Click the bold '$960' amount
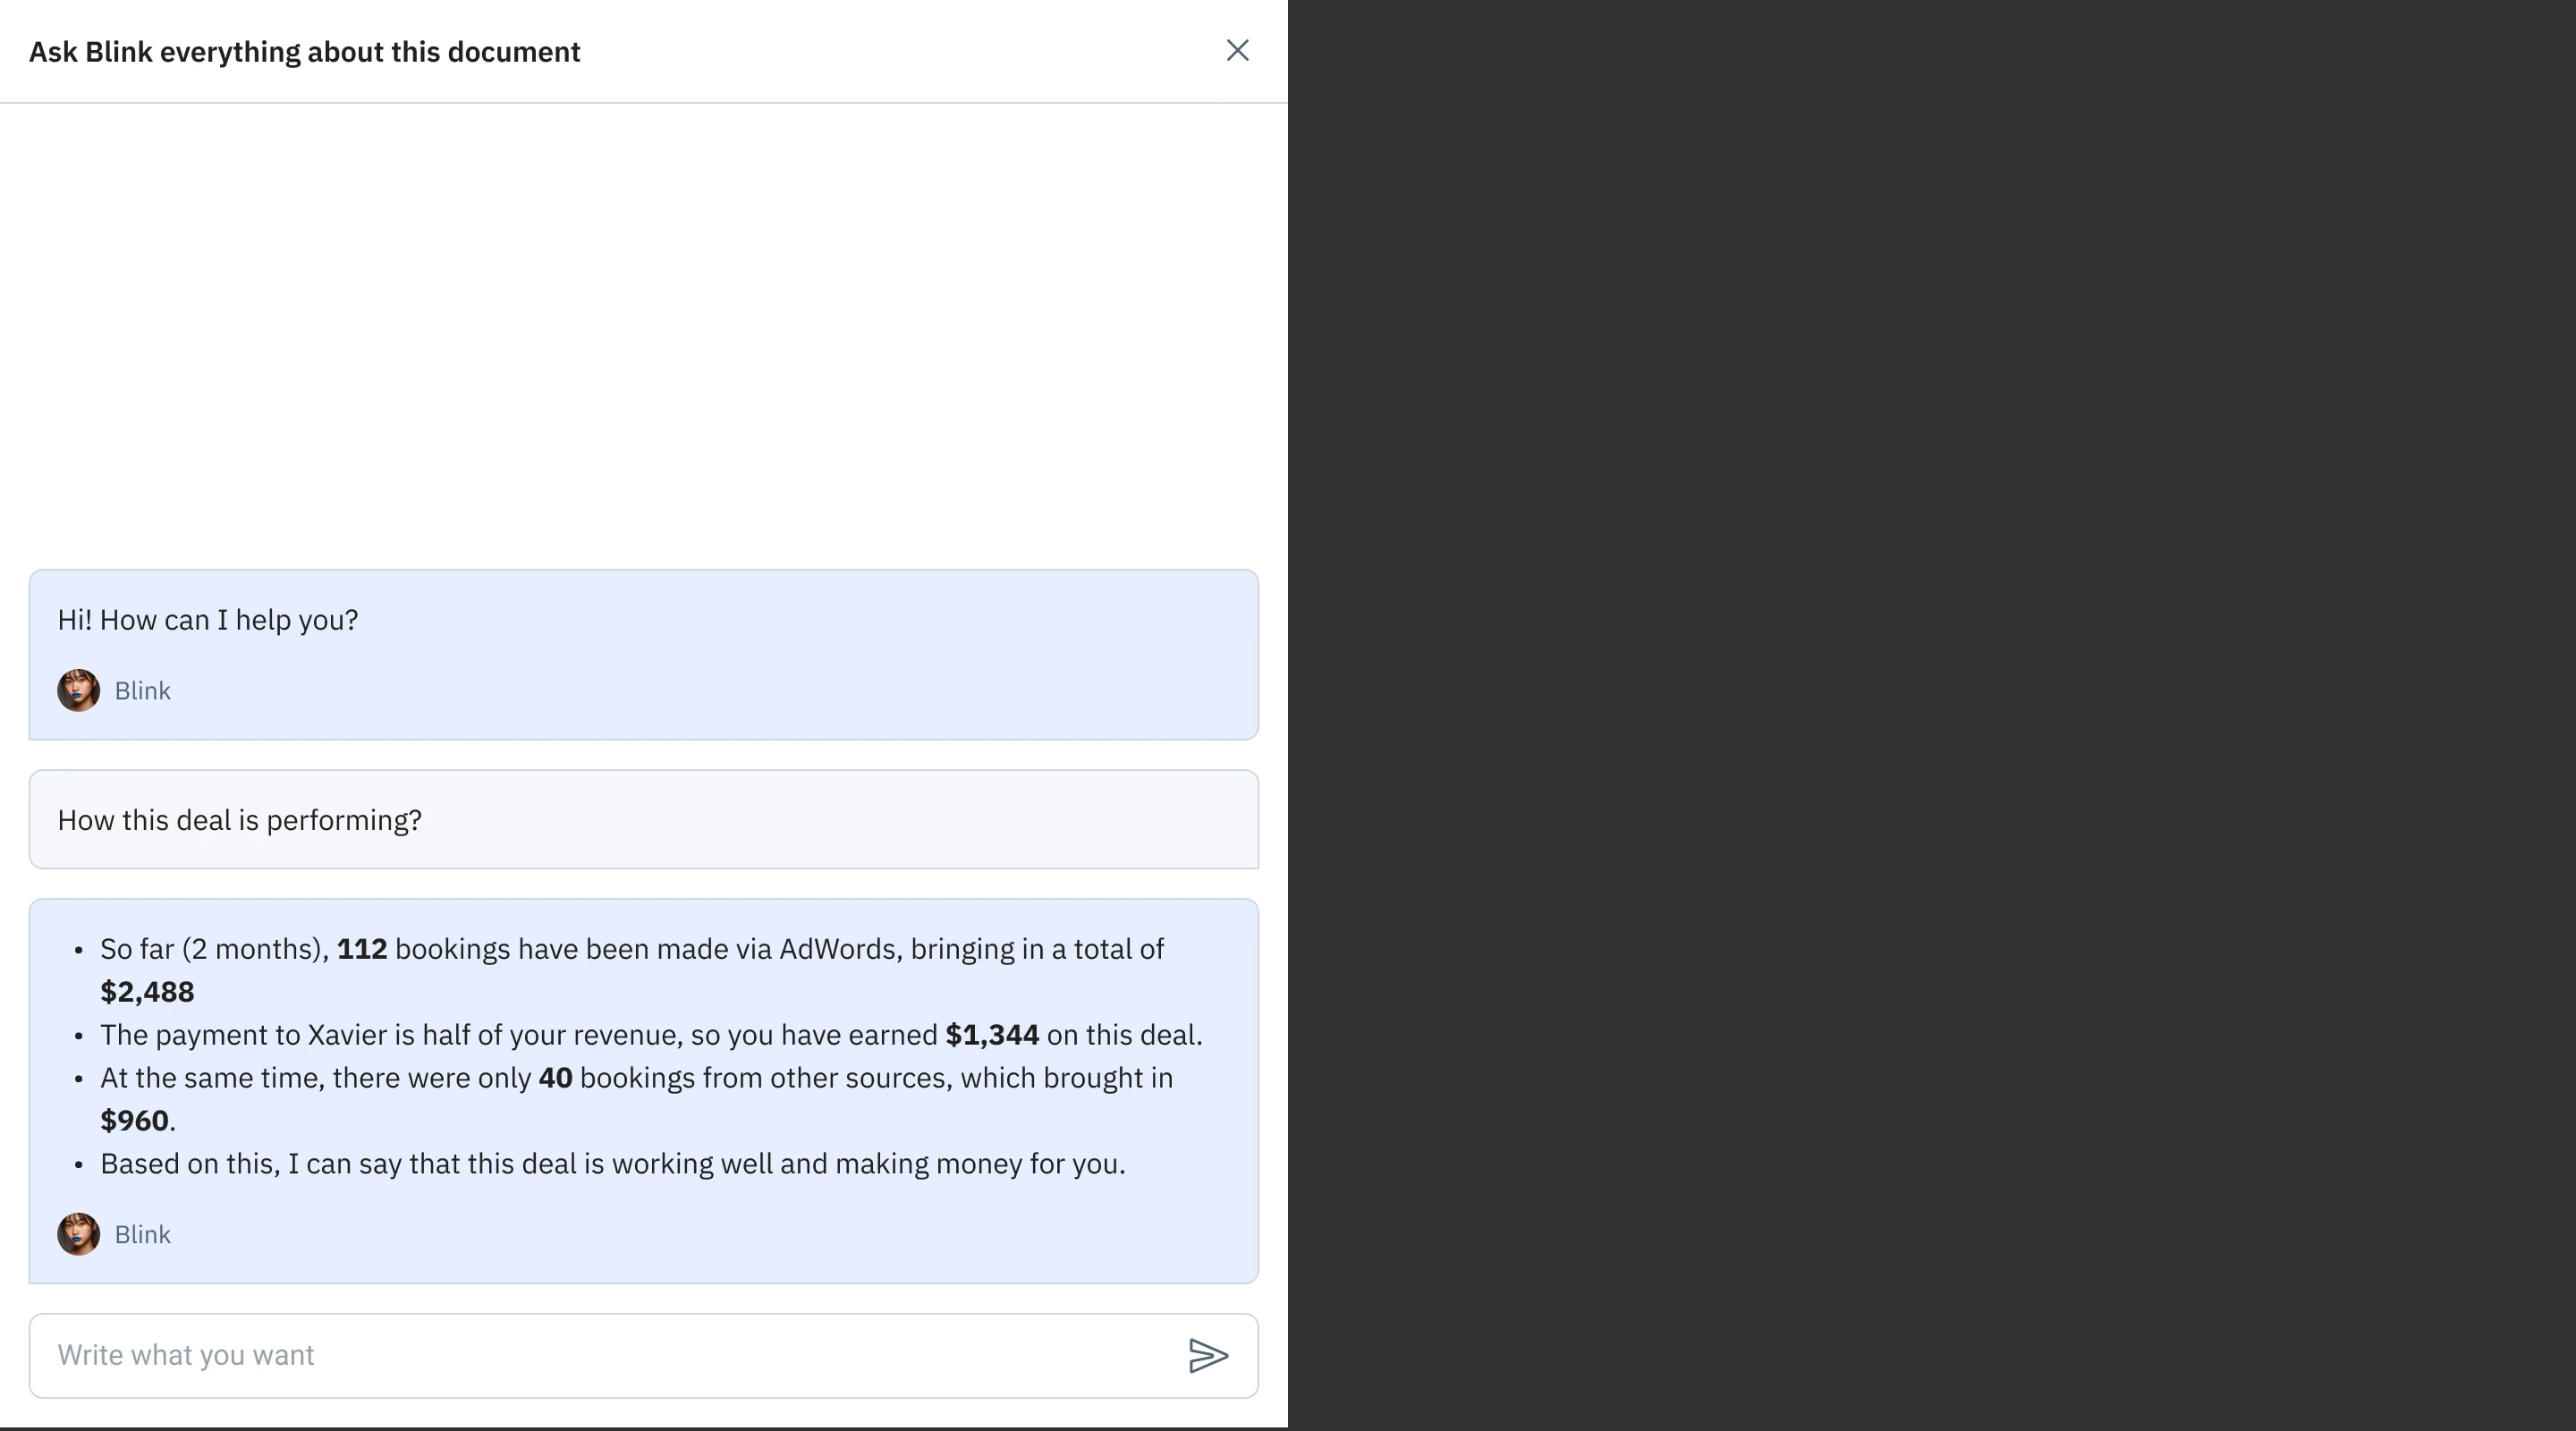This screenshot has height=1431, width=2576. (x=134, y=1121)
